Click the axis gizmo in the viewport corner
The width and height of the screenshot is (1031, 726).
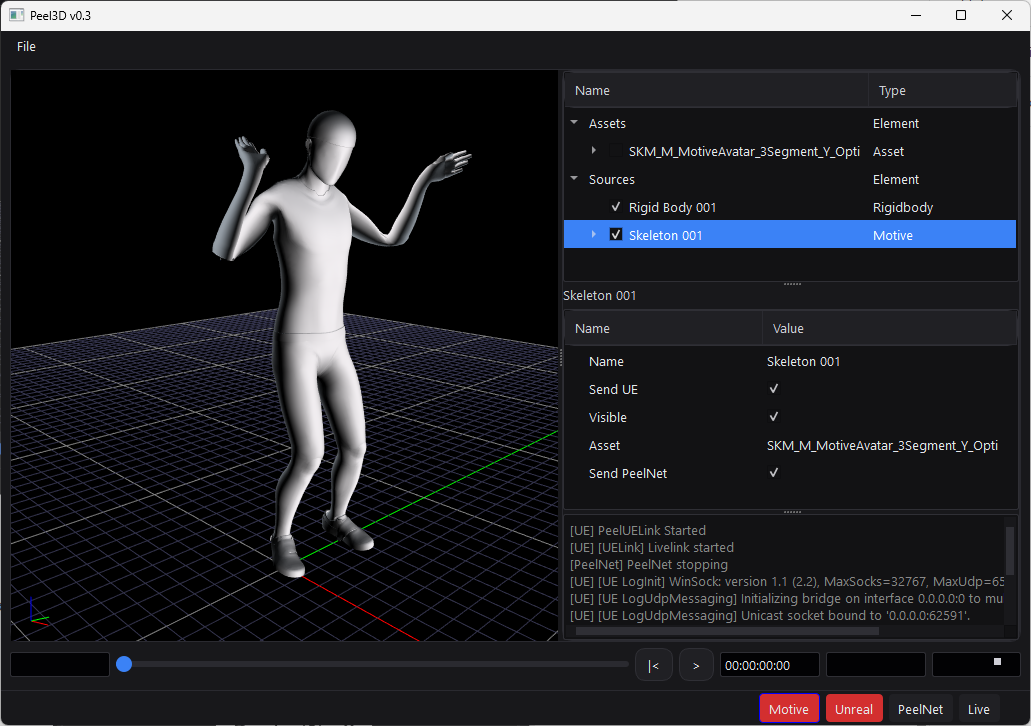(37, 612)
